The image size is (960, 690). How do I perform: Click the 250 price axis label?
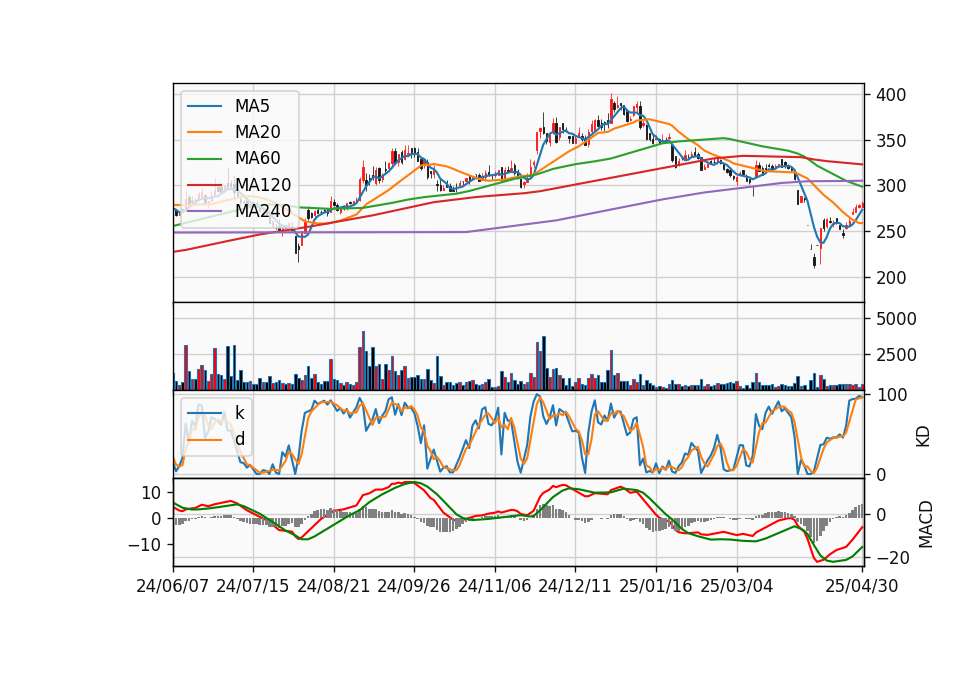[891, 232]
